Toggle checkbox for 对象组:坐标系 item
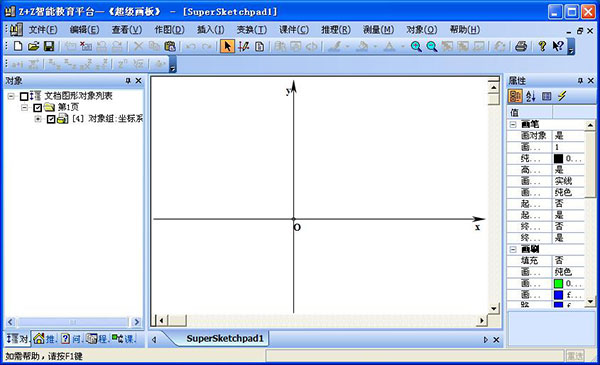 51,119
